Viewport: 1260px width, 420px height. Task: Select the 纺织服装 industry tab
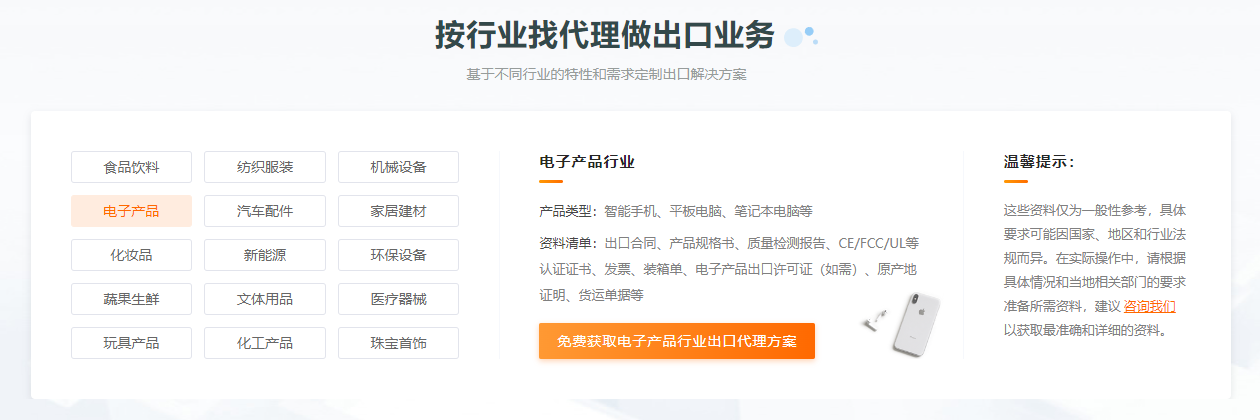pos(265,167)
